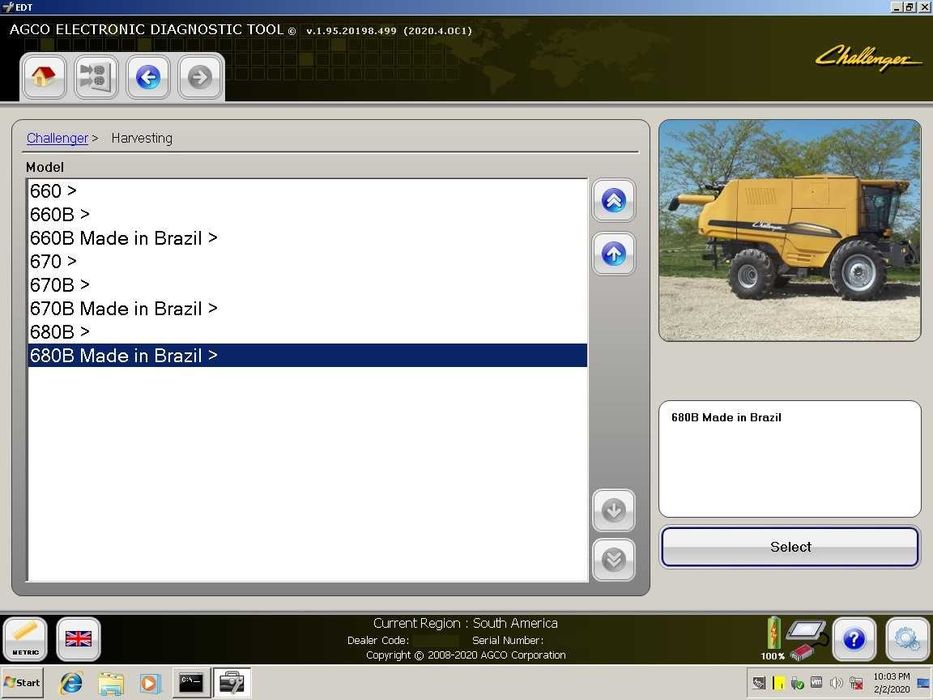Select model 670B
Image resolution: width=933 pixels, height=700 pixels.
click(307, 285)
